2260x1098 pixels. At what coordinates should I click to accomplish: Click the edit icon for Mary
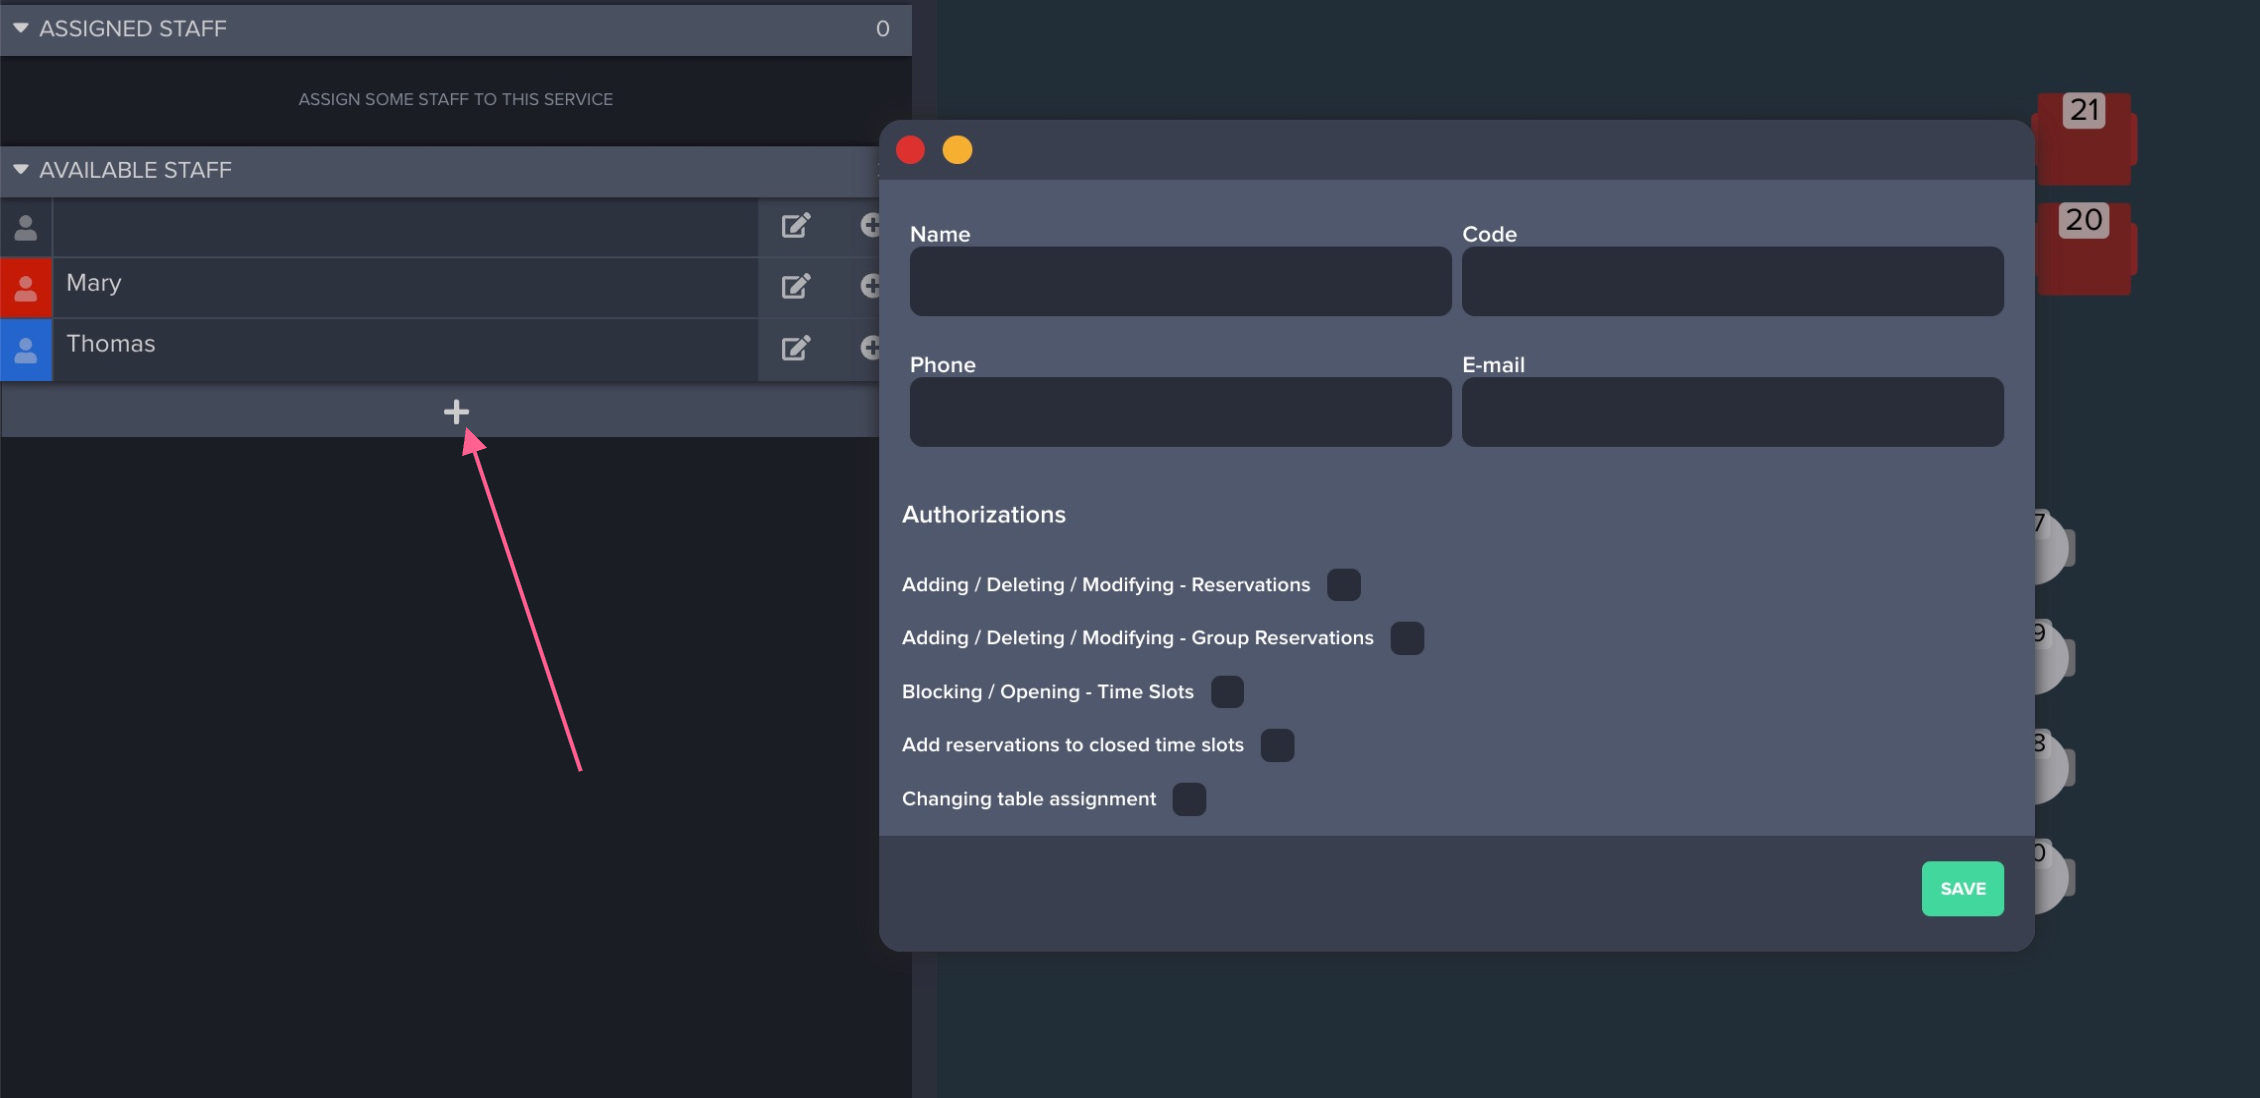(795, 287)
